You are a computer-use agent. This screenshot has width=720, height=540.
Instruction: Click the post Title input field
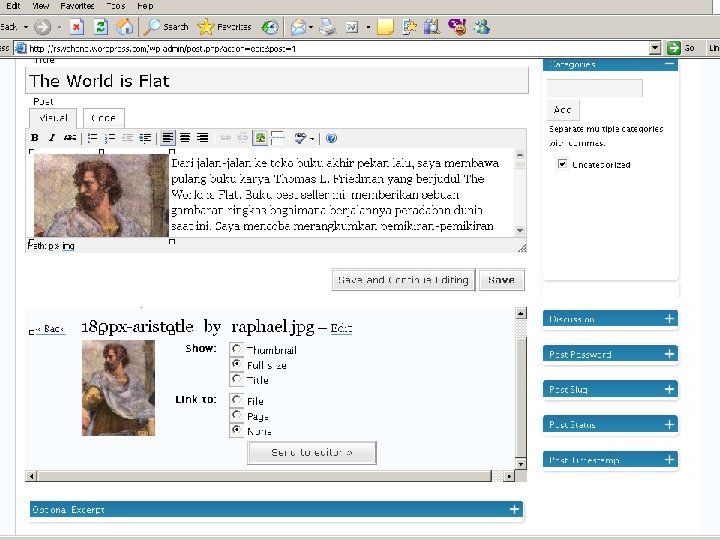(x=277, y=81)
